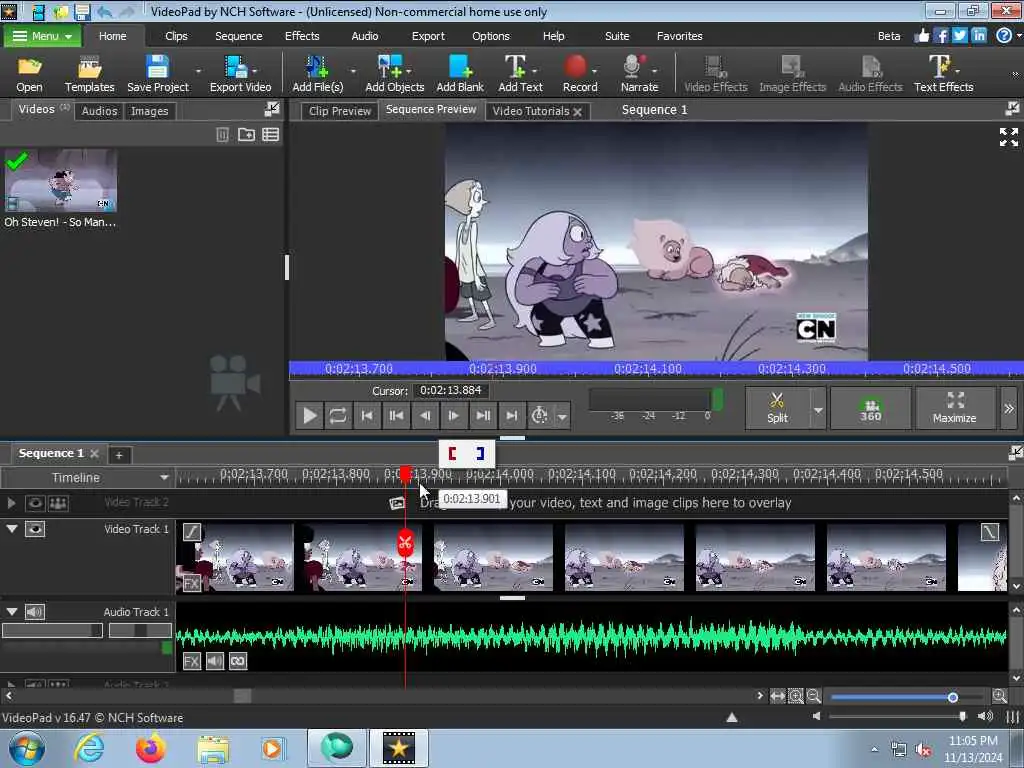This screenshot has width=1024, height=768.
Task: Click the Add Text icon
Action: point(520,74)
